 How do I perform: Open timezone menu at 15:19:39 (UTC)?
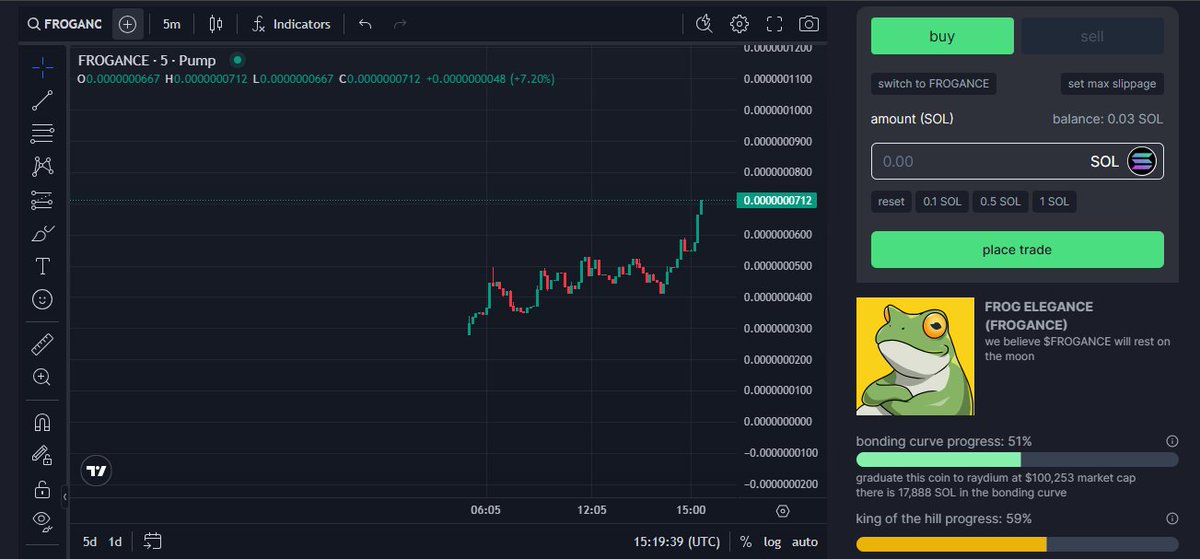(x=676, y=542)
